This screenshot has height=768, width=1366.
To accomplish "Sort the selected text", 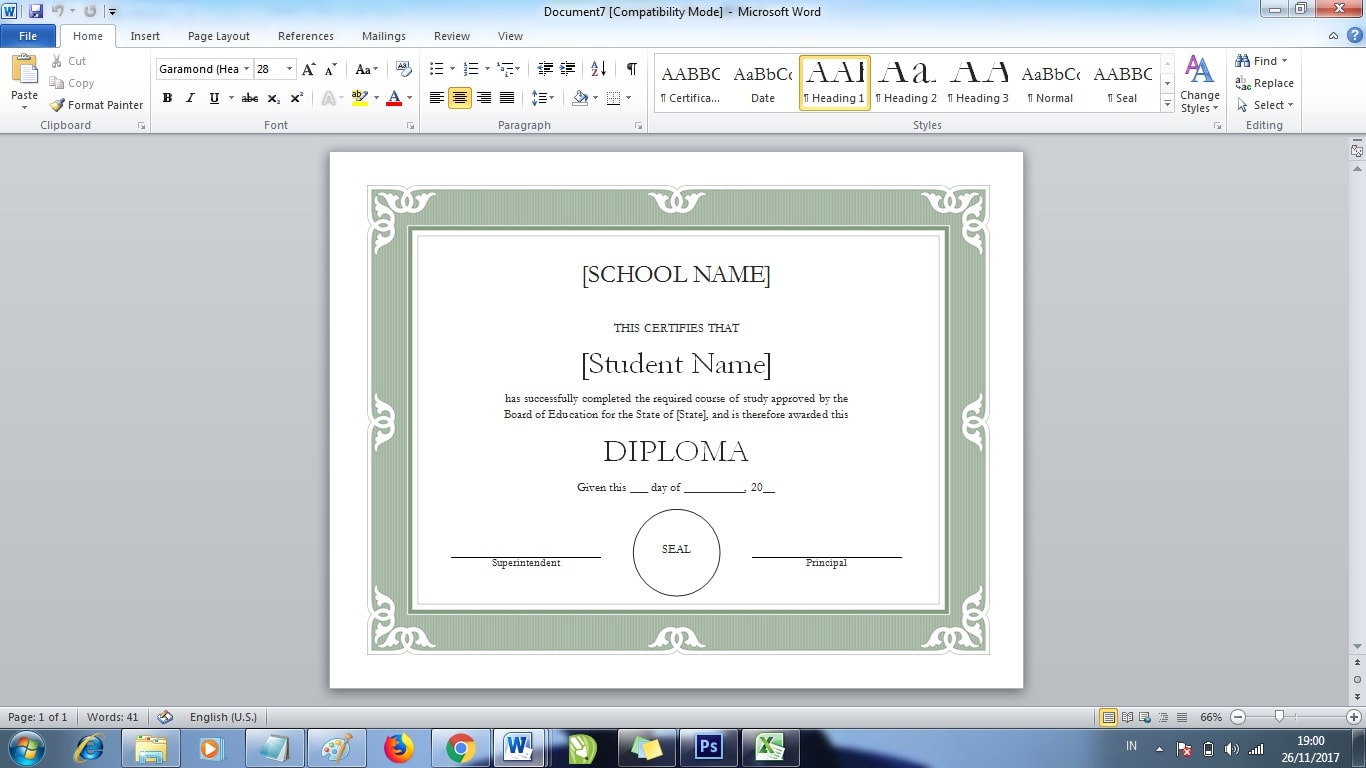I will pyautogui.click(x=599, y=69).
